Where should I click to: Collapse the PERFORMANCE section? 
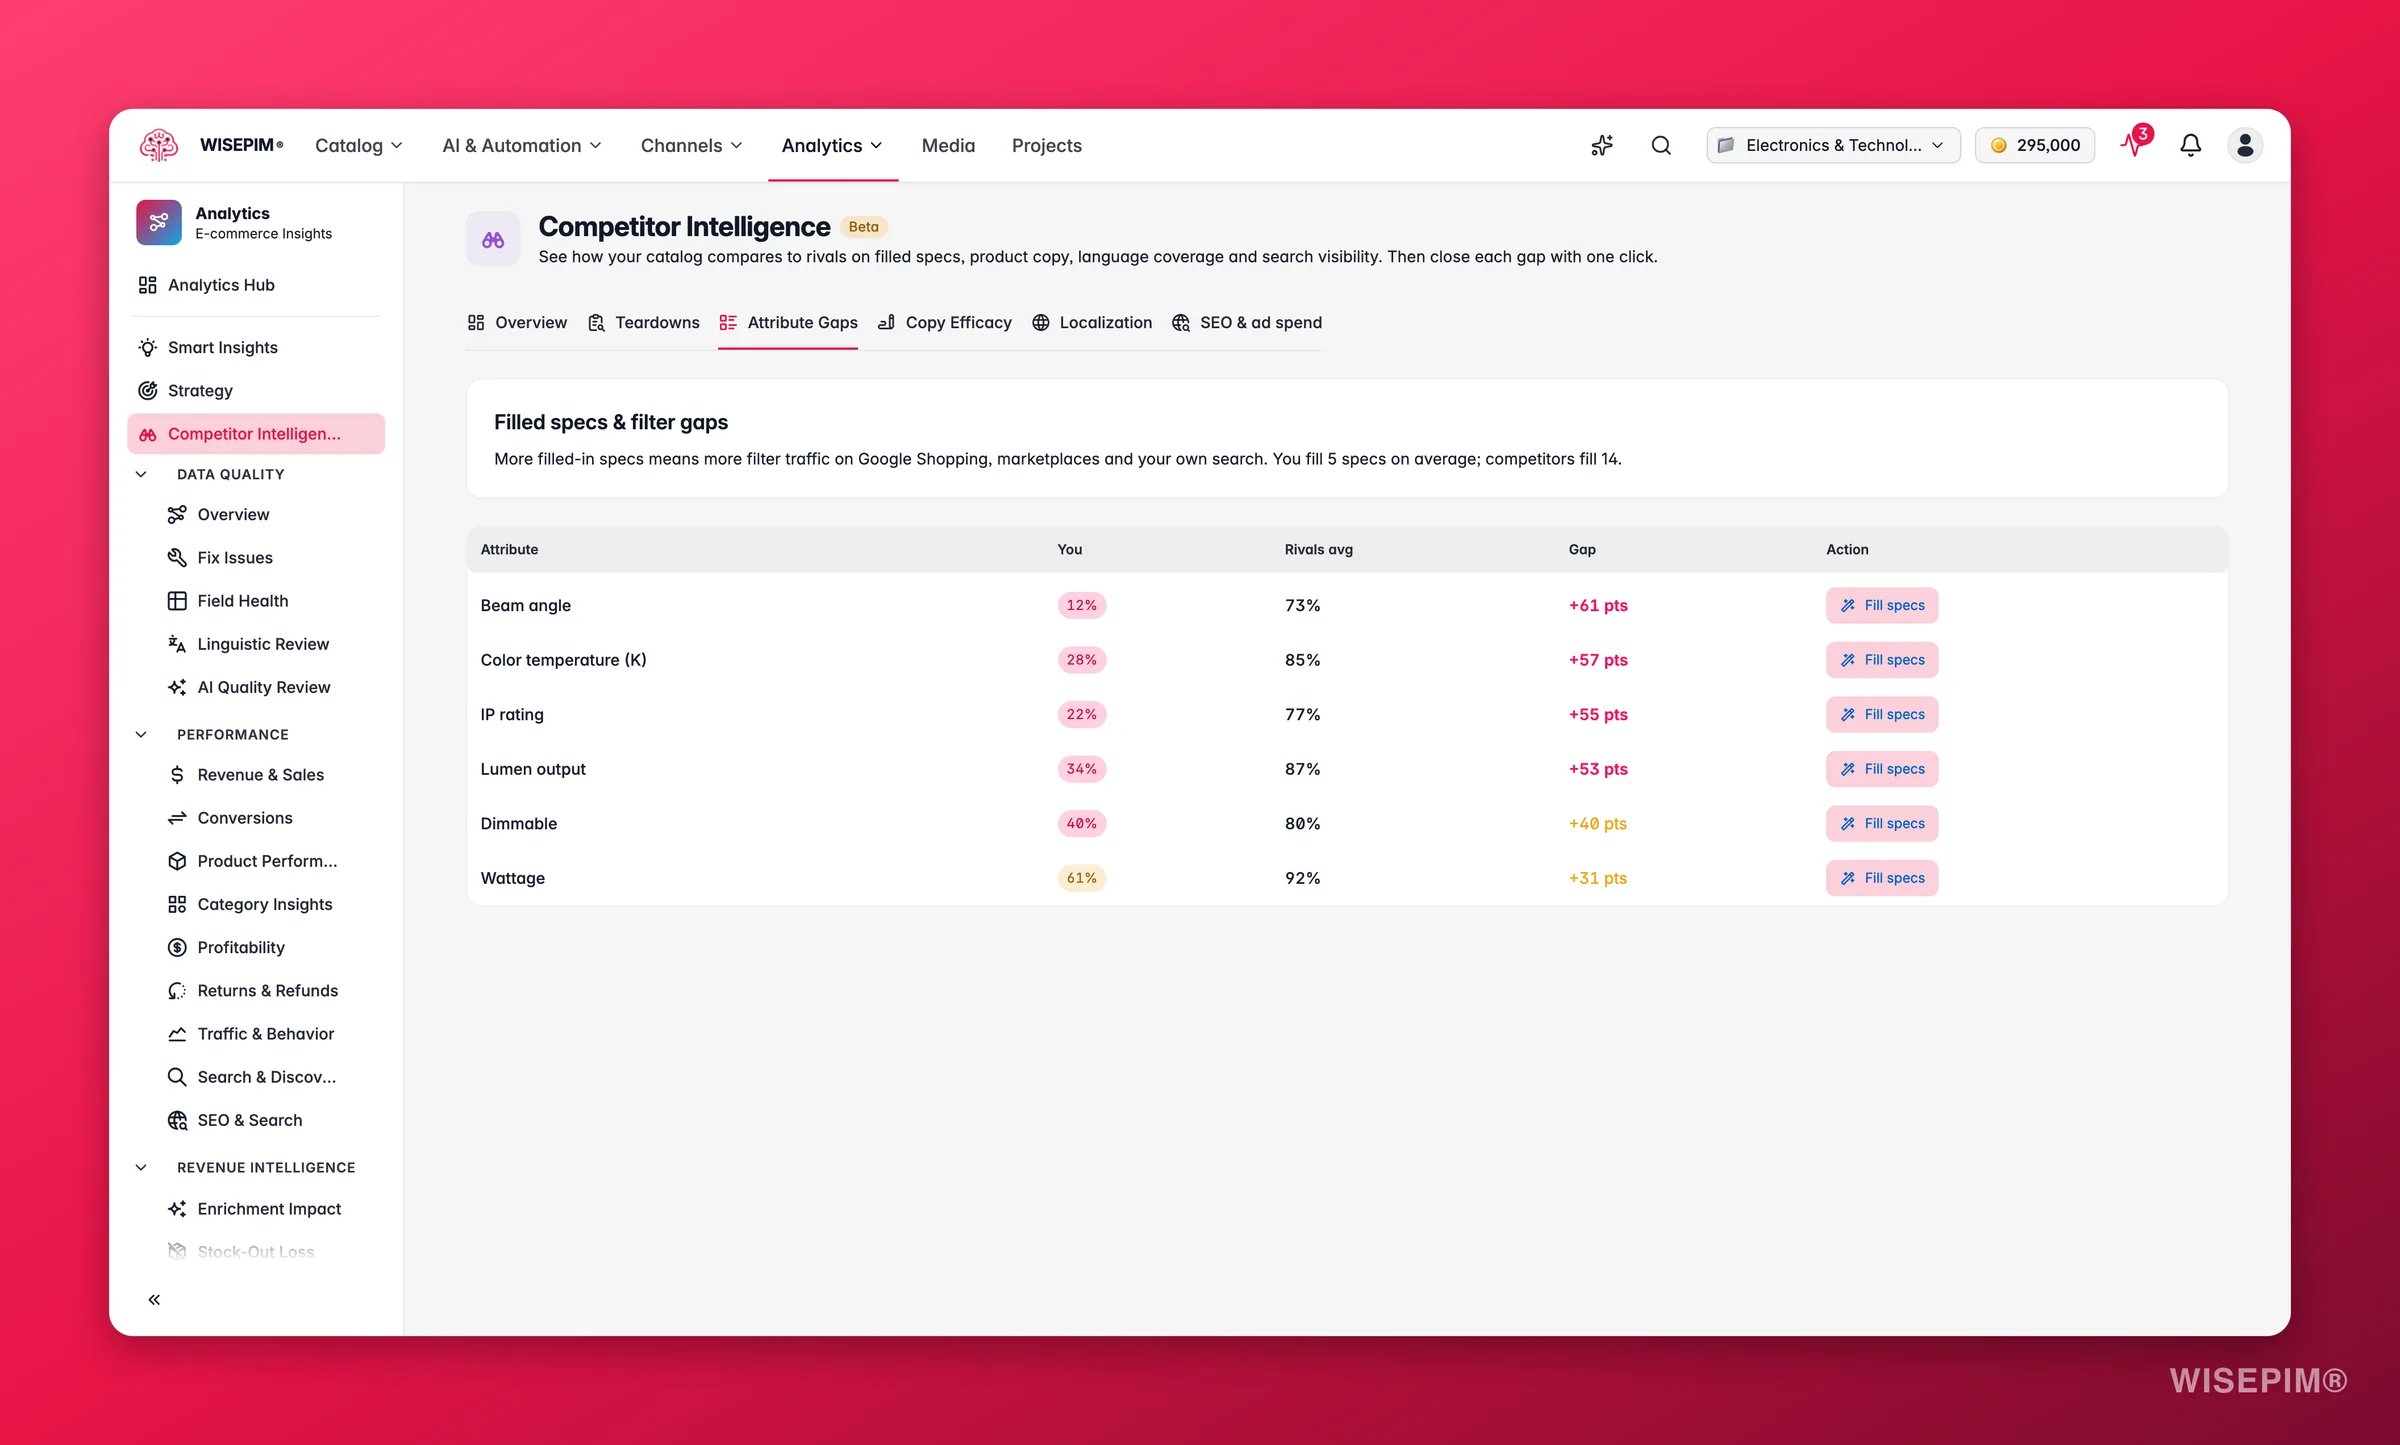141,734
